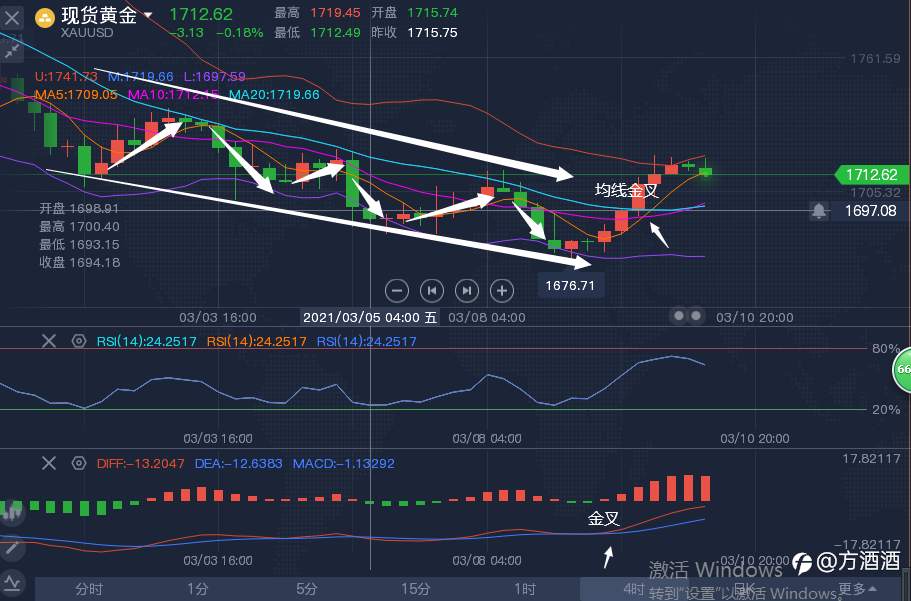The image size is (911, 601).
Task: Click the current price tag 1712.62
Action: [871, 174]
